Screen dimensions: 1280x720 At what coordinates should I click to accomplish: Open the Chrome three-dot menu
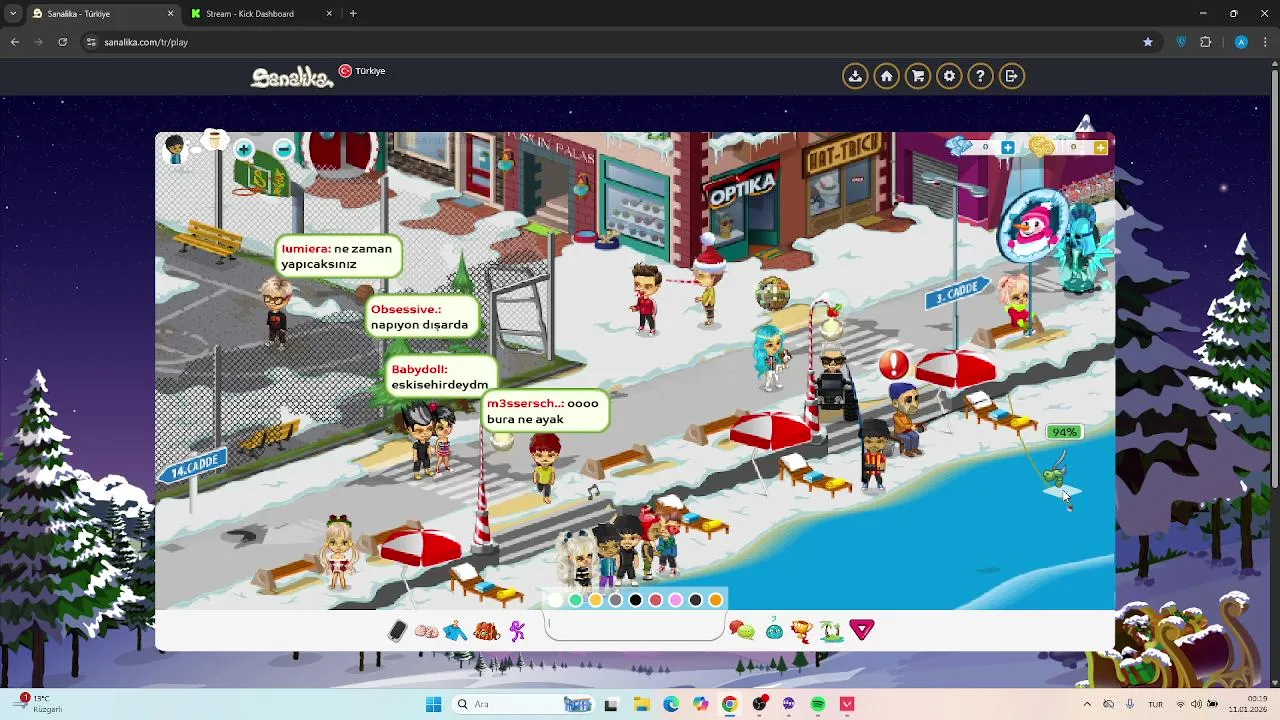pos(1265,42)
